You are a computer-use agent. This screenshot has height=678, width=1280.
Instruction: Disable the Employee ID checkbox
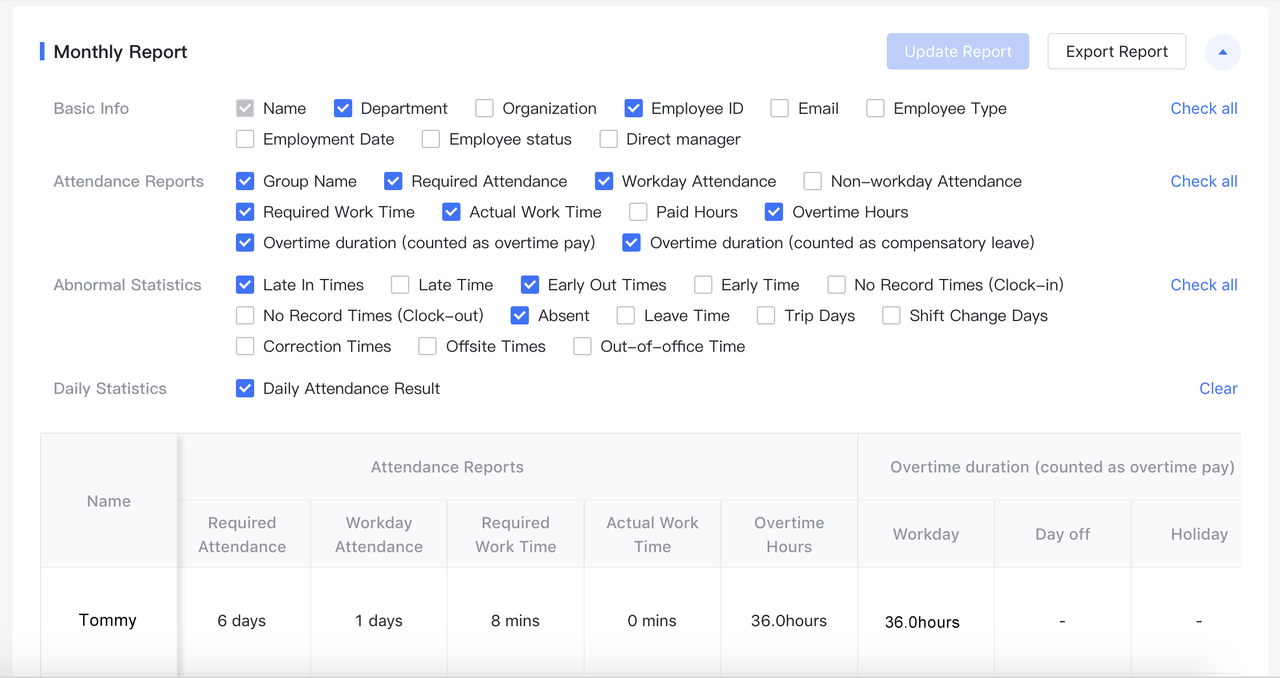pos(633,109)
